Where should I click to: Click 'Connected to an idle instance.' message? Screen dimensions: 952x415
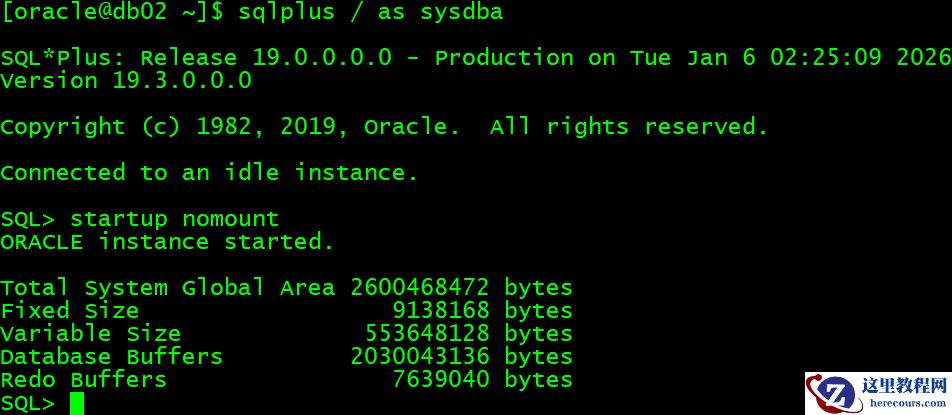(x=209, y=173)
